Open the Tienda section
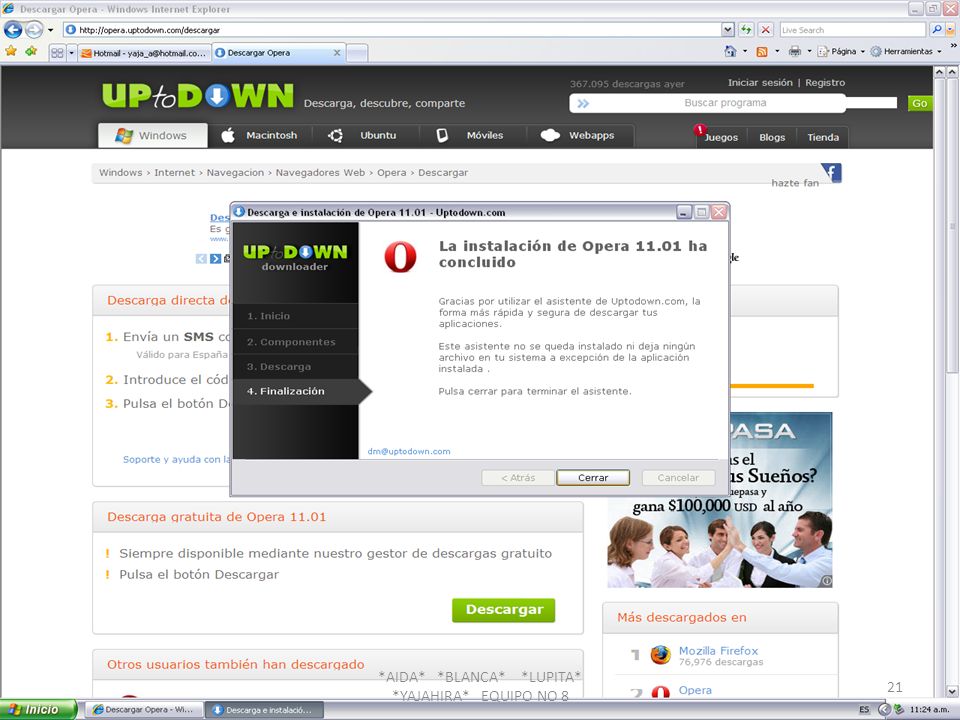The height and width of the screenshot is (720, 960). (823, 137)
